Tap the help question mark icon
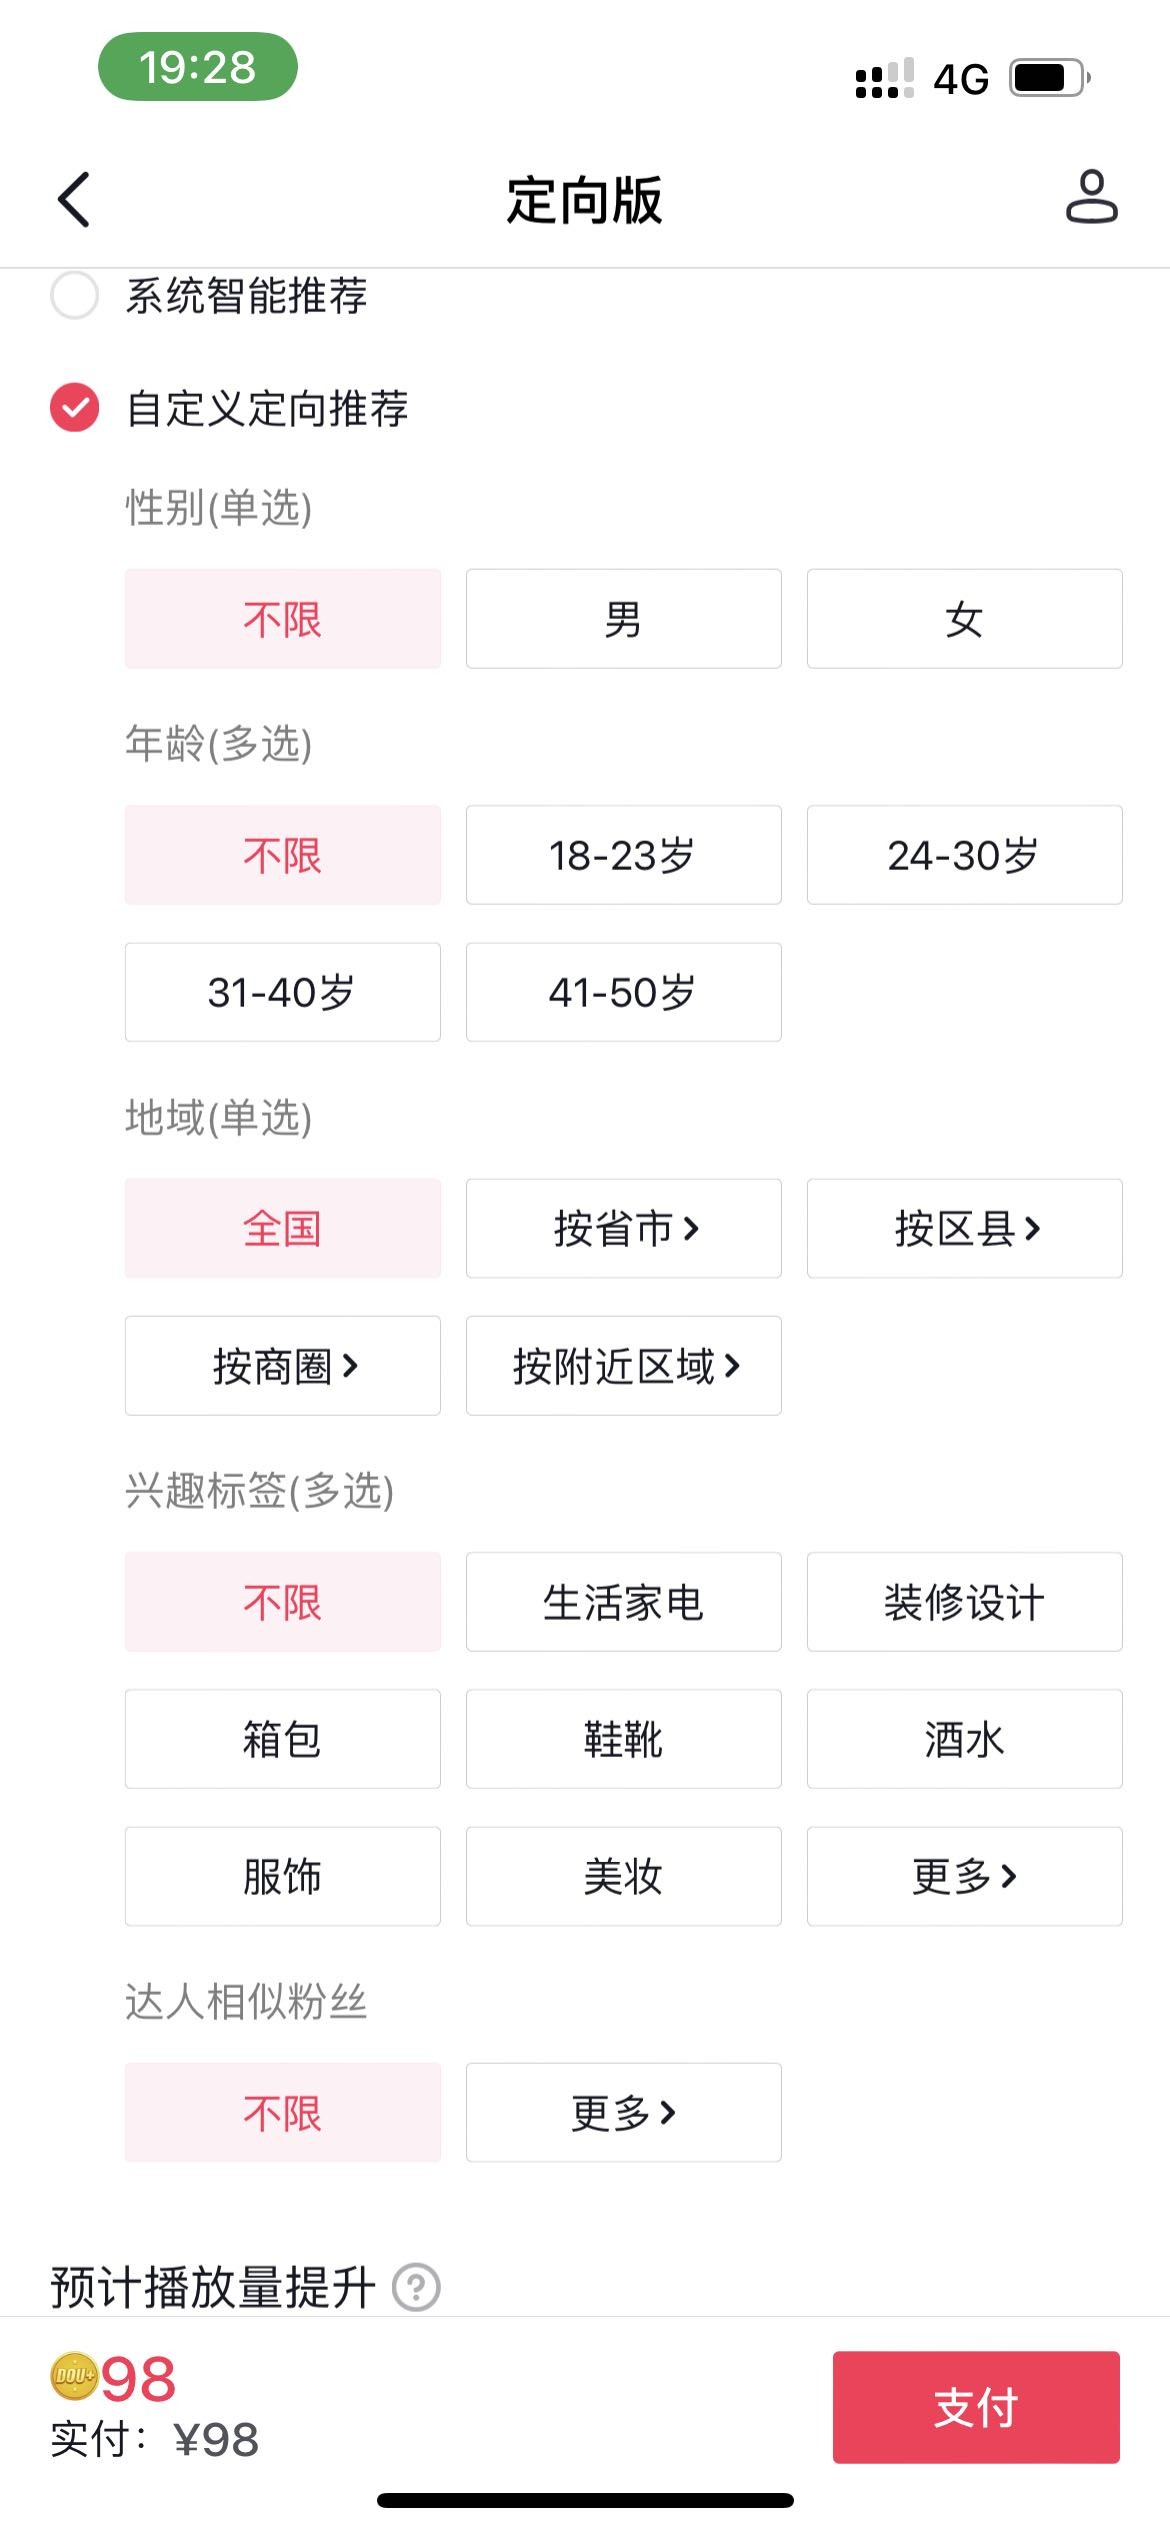The width and height of the screenshot is (1170, 2532). (416, 2287)
